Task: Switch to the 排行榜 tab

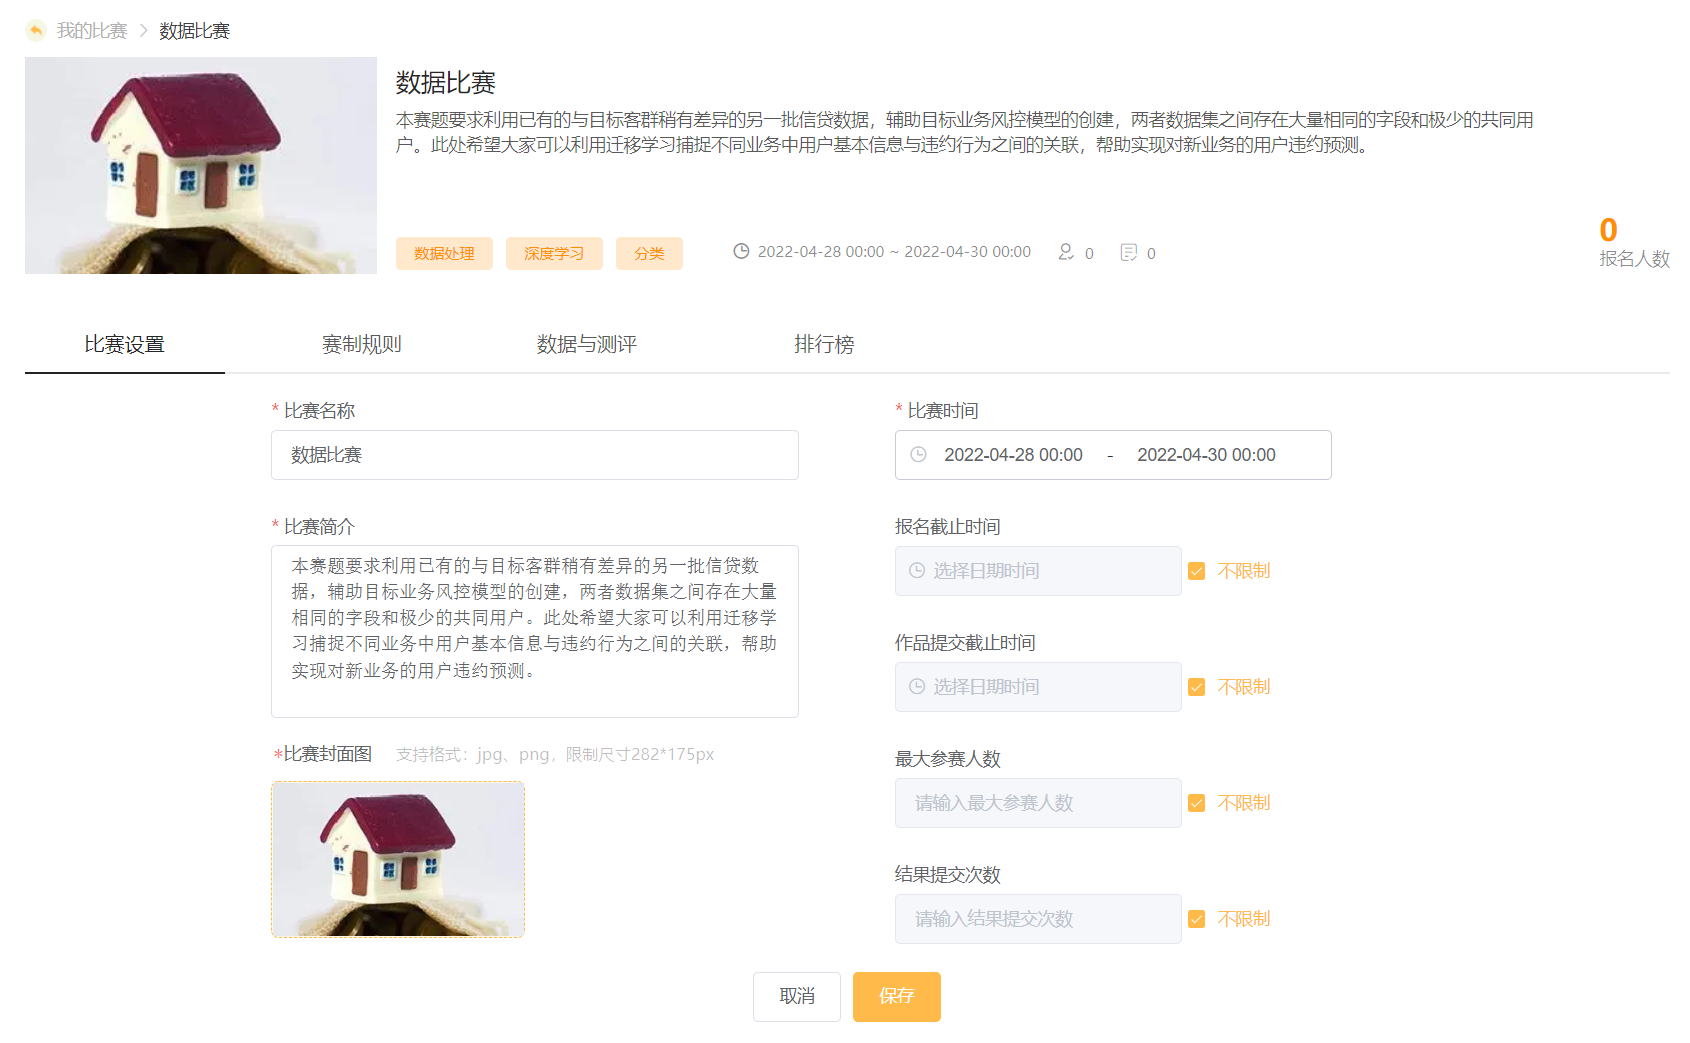Action: pyautogui.click(x=822, y=344)
